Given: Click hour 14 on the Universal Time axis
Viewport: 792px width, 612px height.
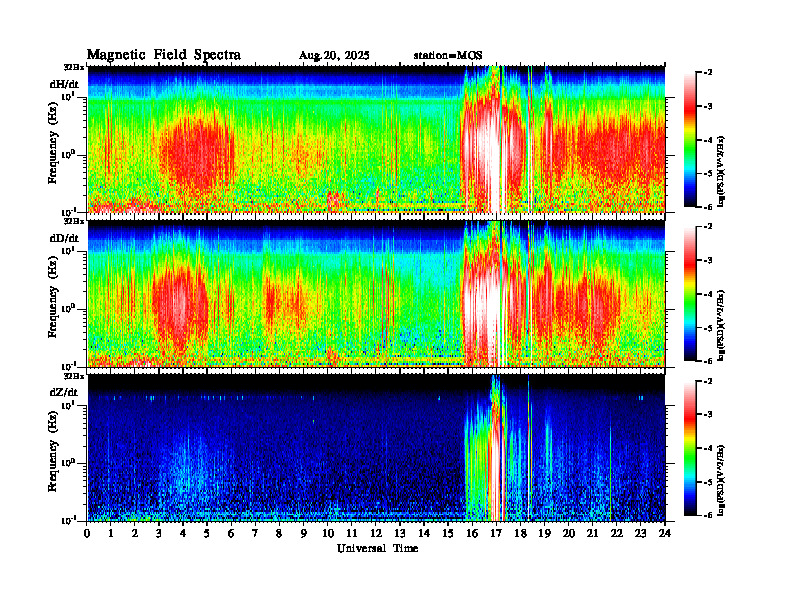Looking at the screenshot, I should [x=424, y=534].
